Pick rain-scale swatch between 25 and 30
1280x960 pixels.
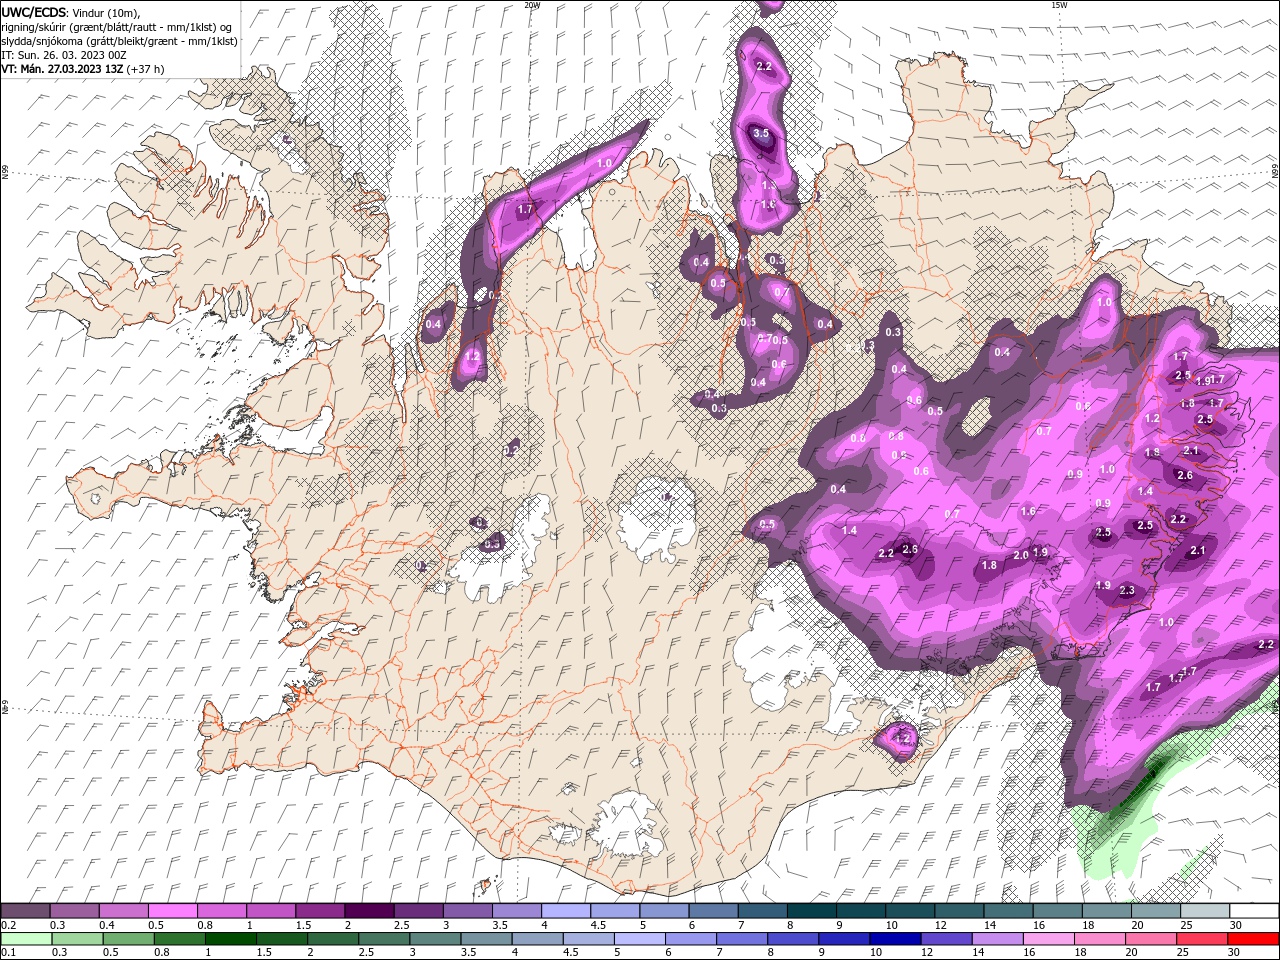point(1201,939)
